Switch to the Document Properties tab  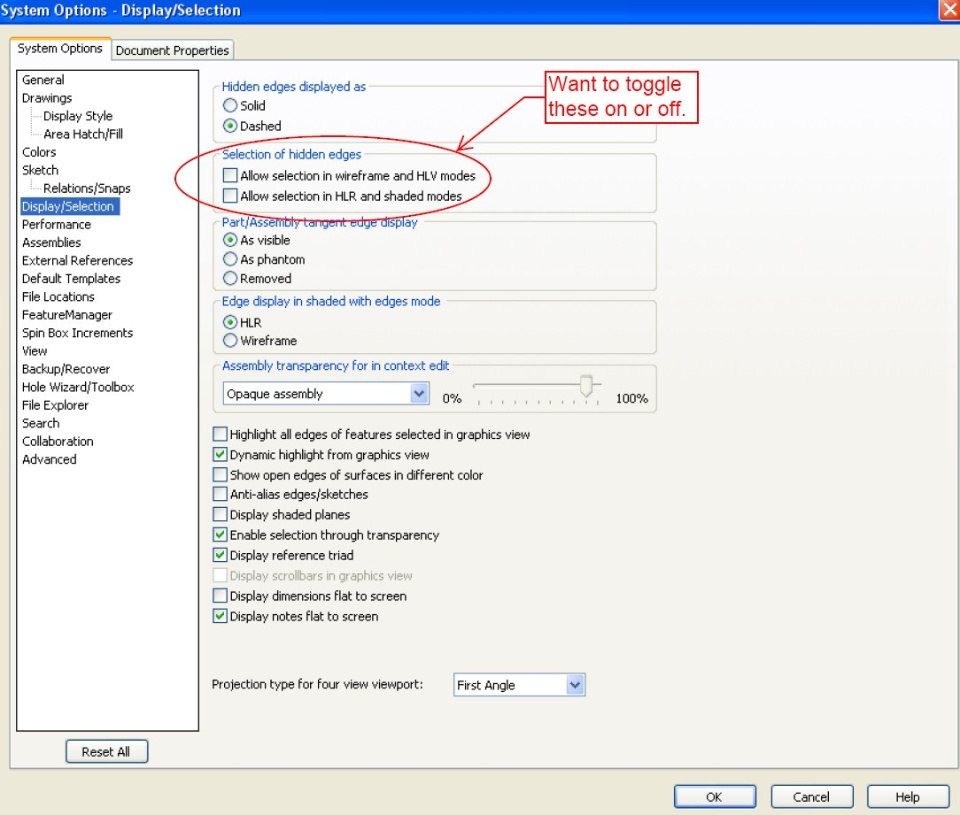coord(172,50)
